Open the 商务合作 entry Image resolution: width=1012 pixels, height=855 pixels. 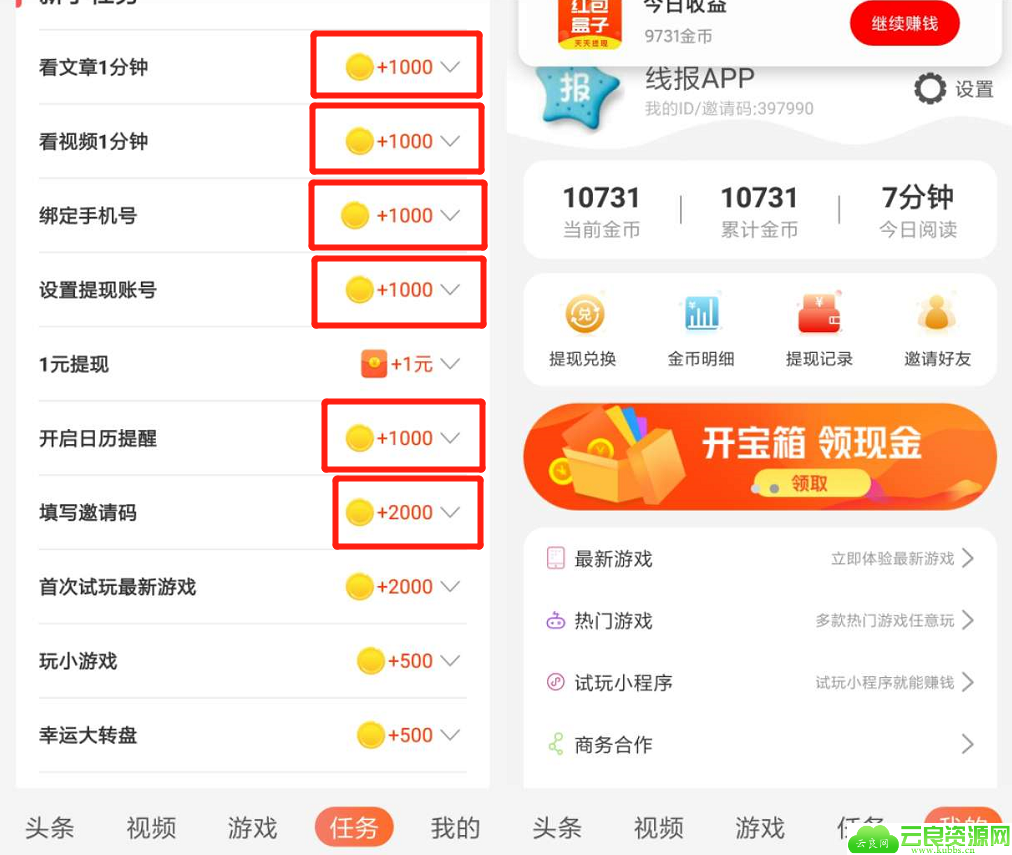point(760,744)
